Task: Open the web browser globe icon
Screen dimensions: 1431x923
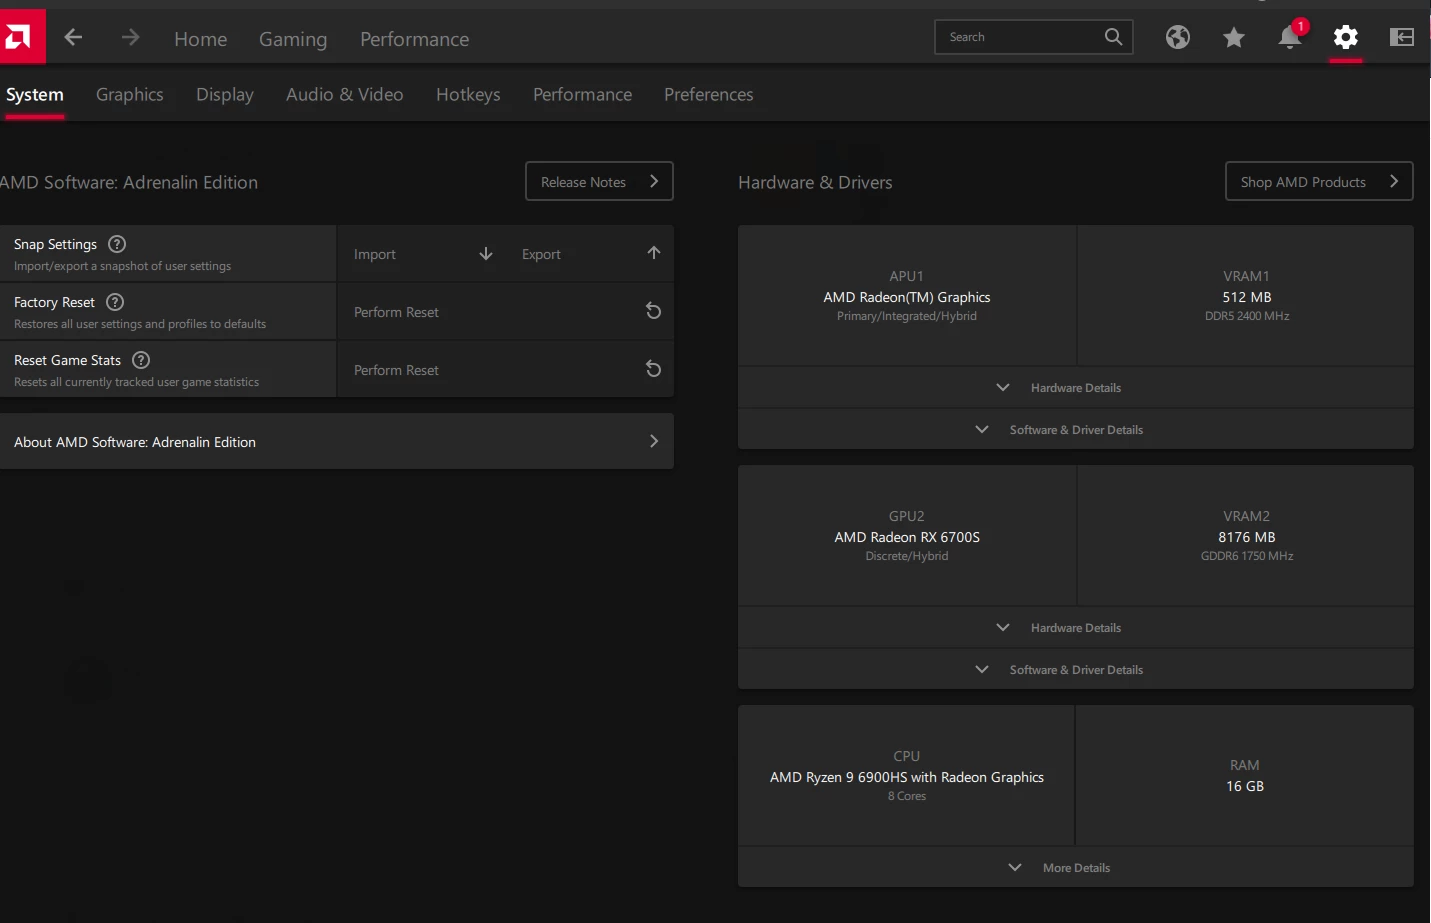Action: [1178, 37]
